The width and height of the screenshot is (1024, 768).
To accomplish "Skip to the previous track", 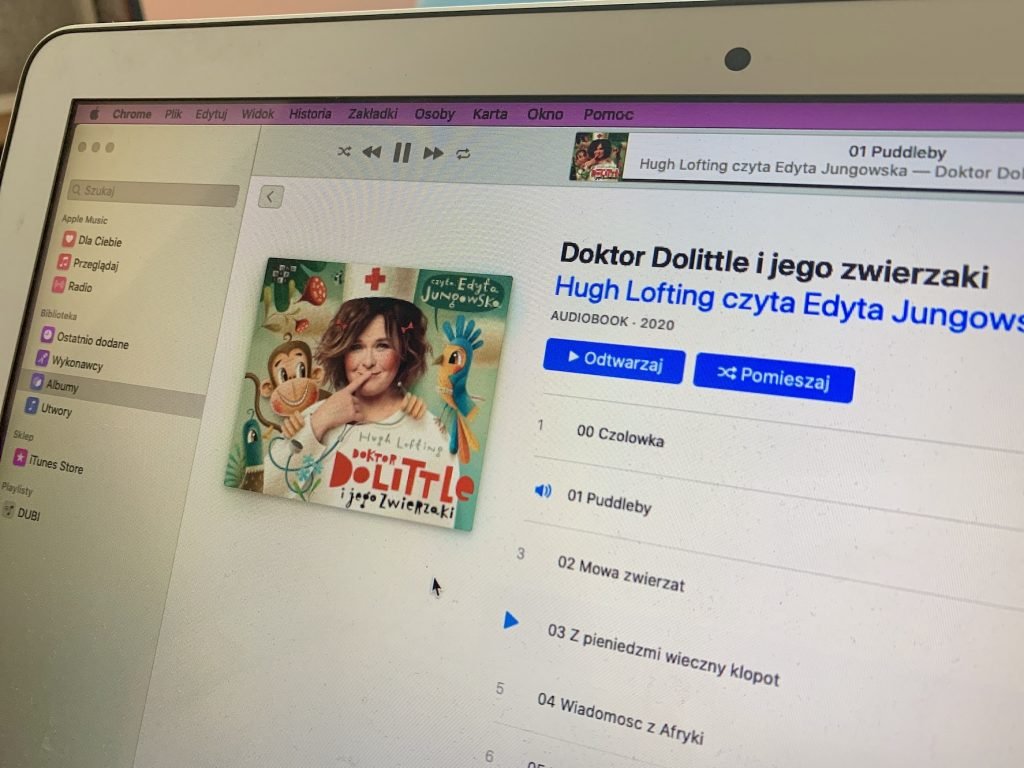I will (x=372, y=152).
